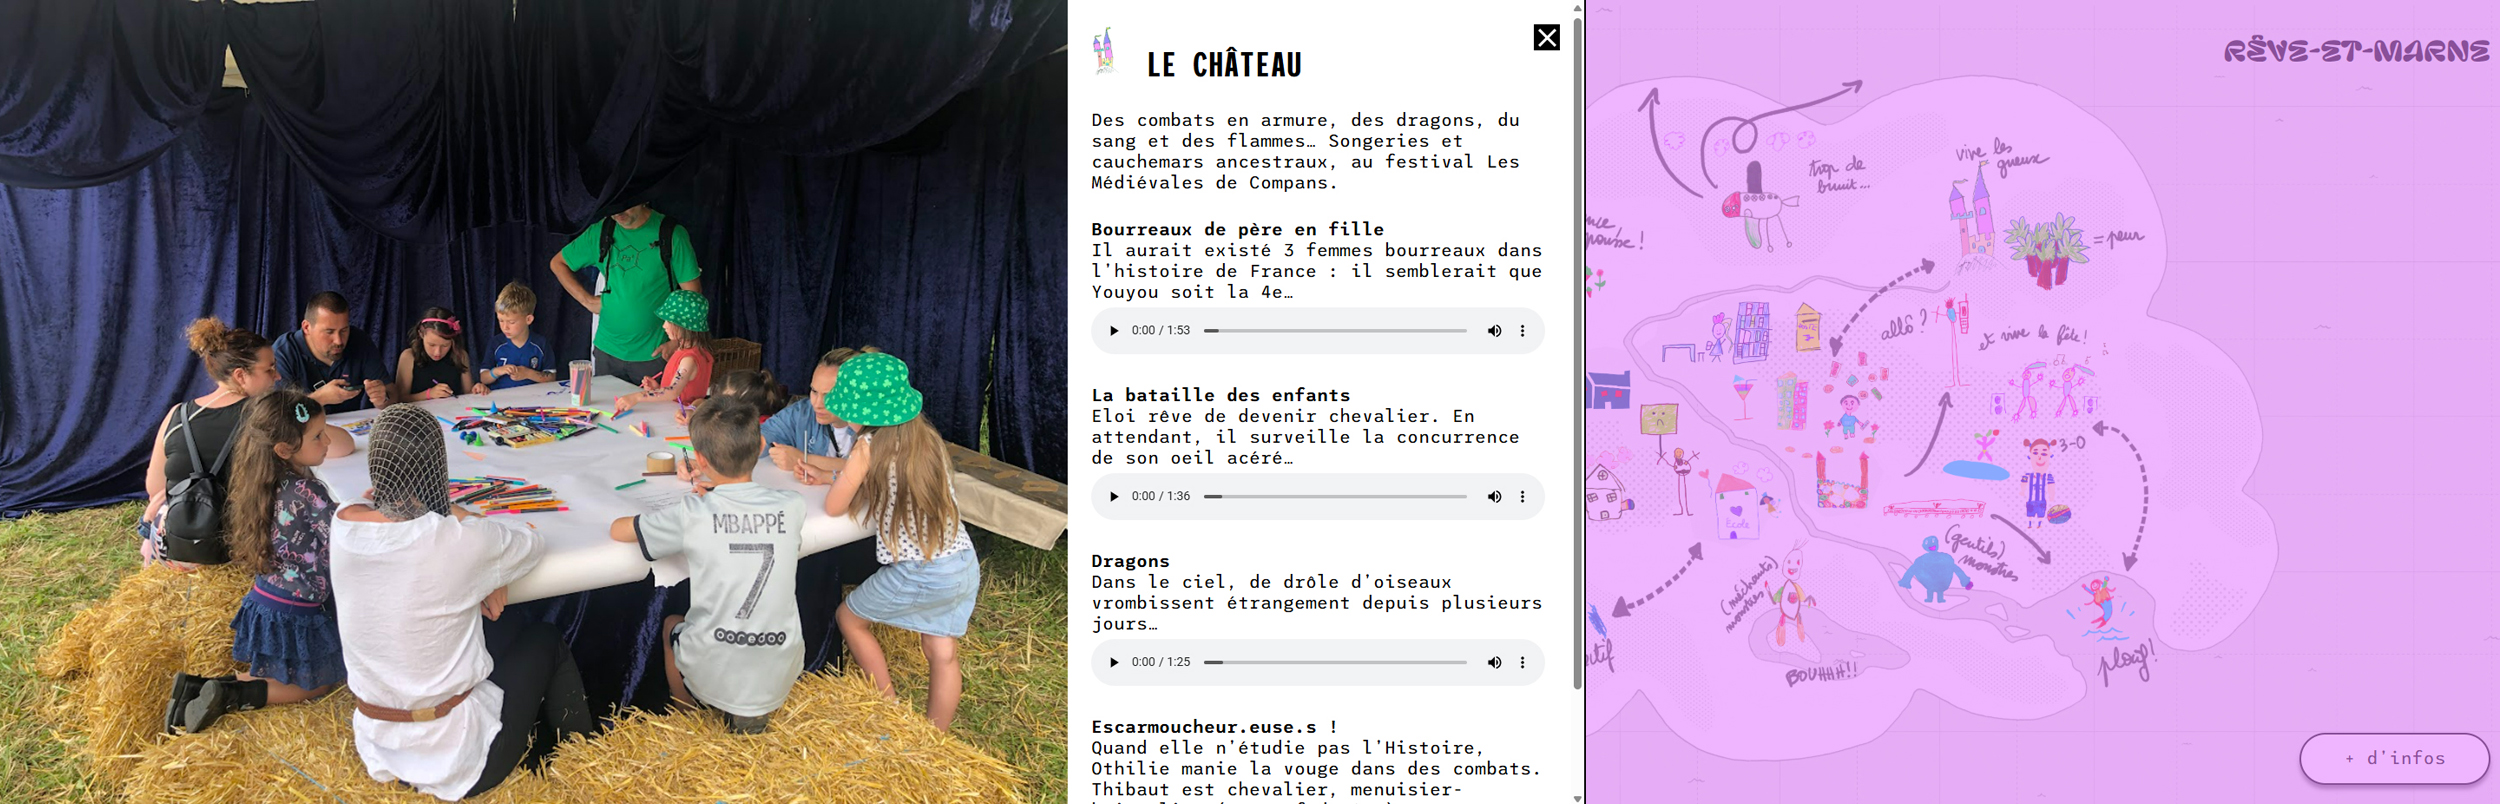Image resolution: width=2500 pixels, height=804 pixels.
Task: Seek within the Dragons audio progress bar
Action: pyautogui.click(x=1335, y=663)
